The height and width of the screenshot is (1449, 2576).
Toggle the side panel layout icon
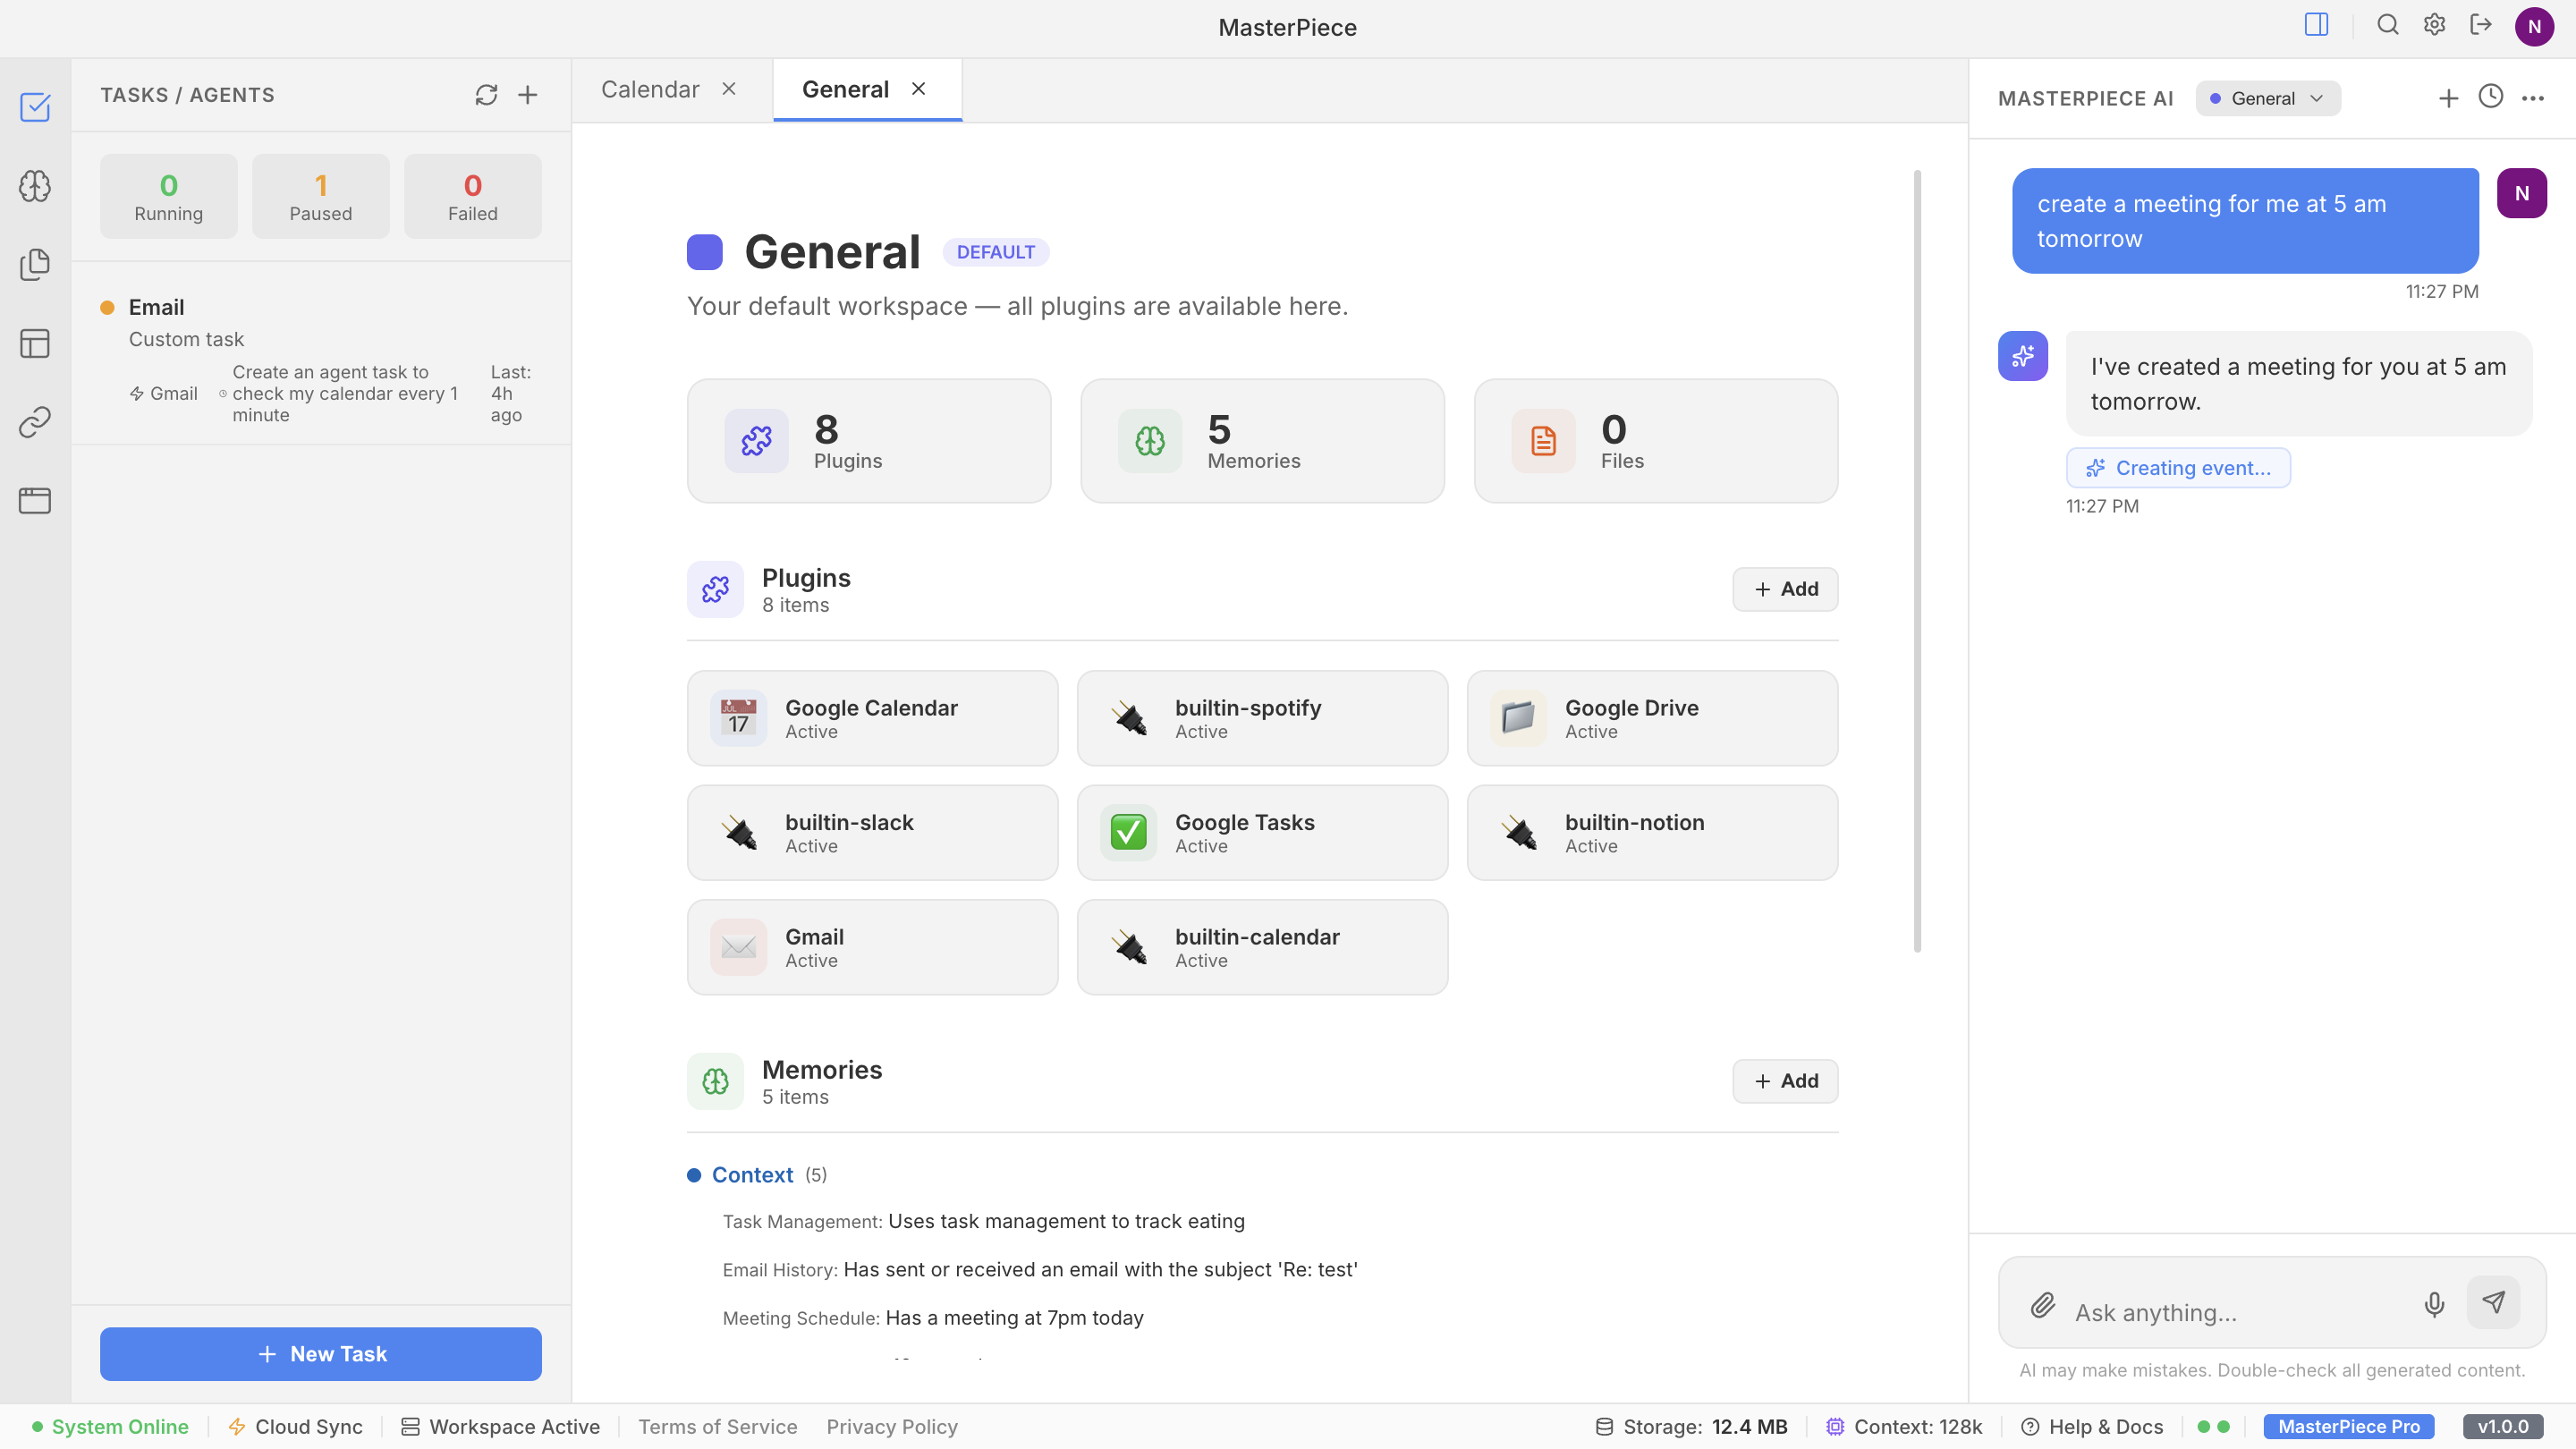pyautogui.click(x=2316, y=25)
